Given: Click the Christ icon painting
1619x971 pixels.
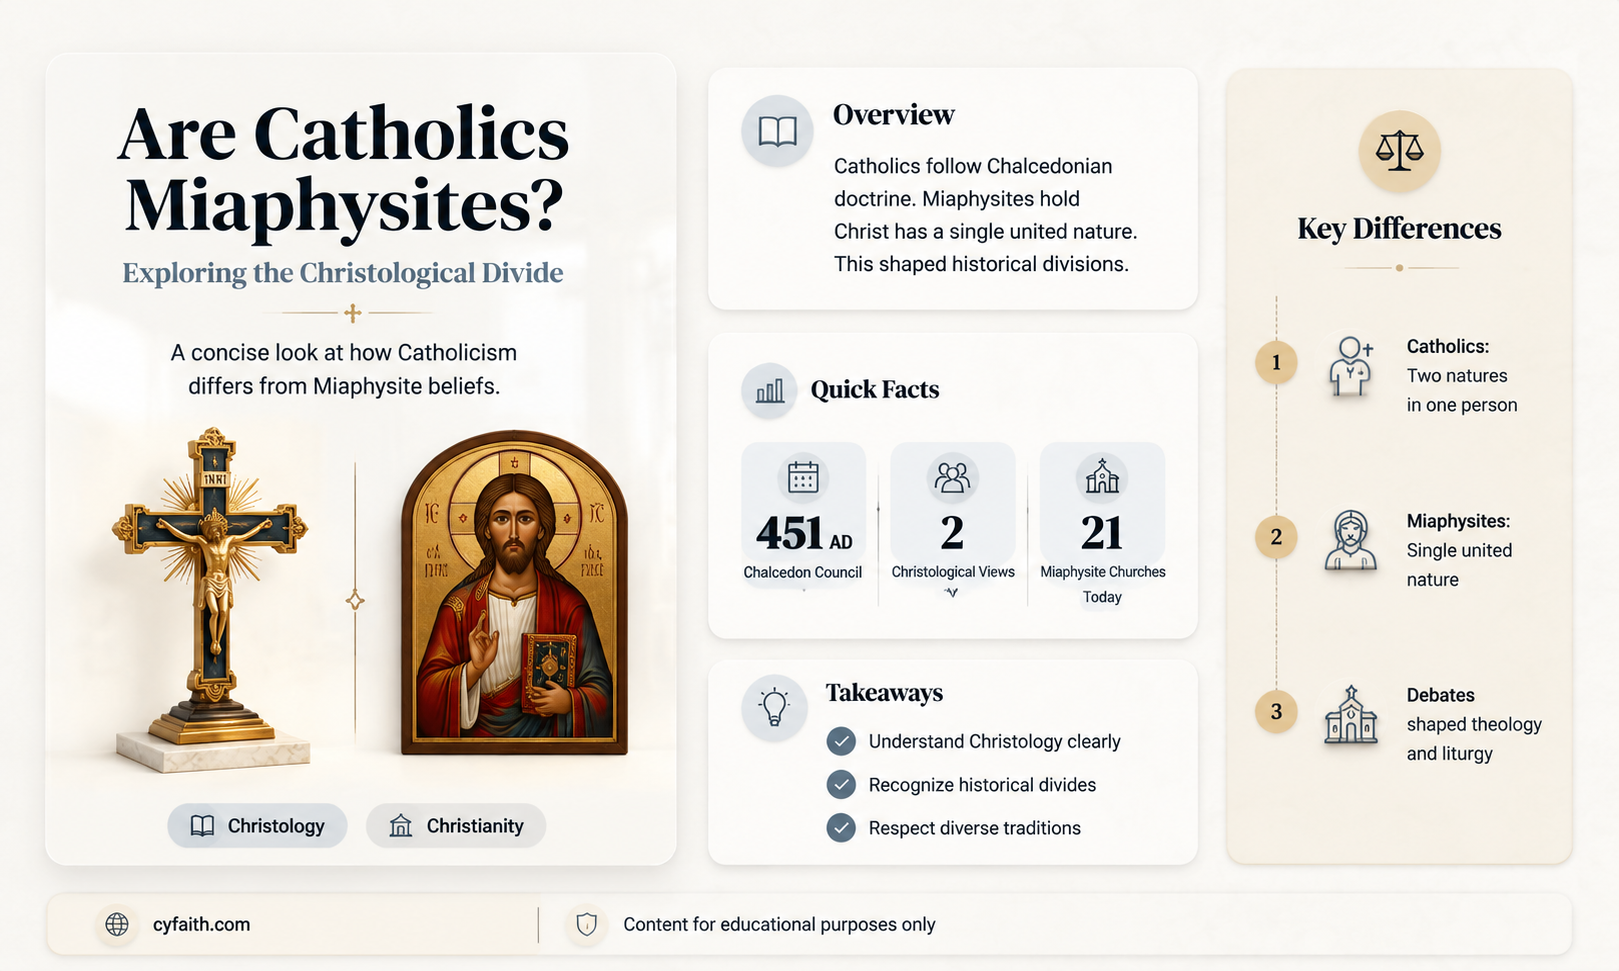Looking at the screenshot, I should pyautogui.click(x=514, y=593).
